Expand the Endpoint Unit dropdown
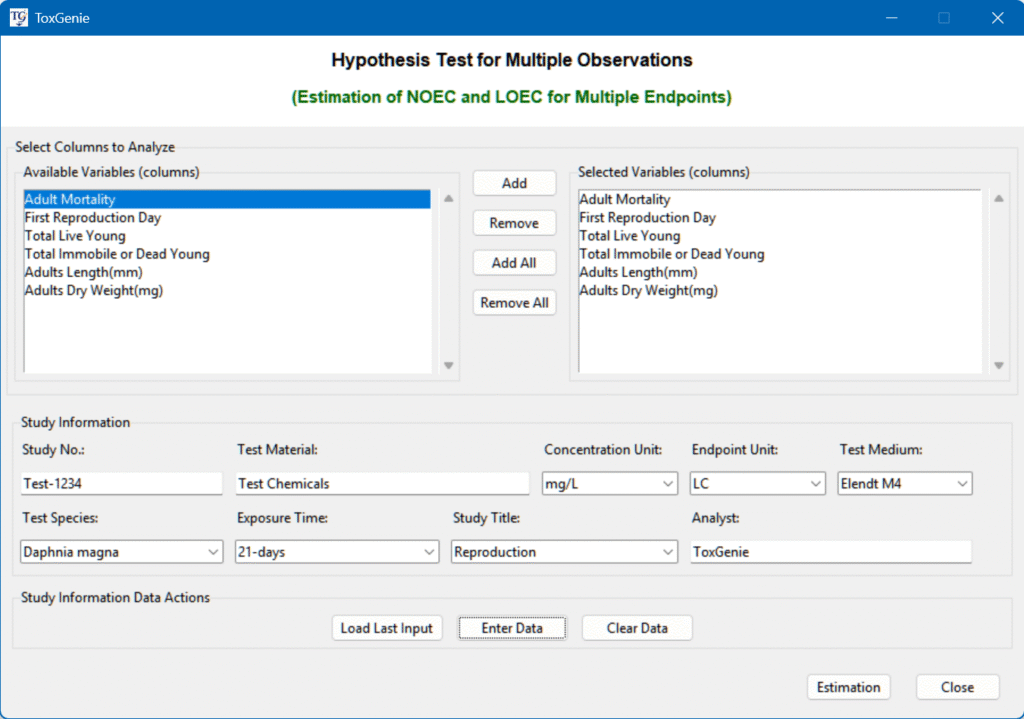The image size is (1024, 719). [757, 484]
